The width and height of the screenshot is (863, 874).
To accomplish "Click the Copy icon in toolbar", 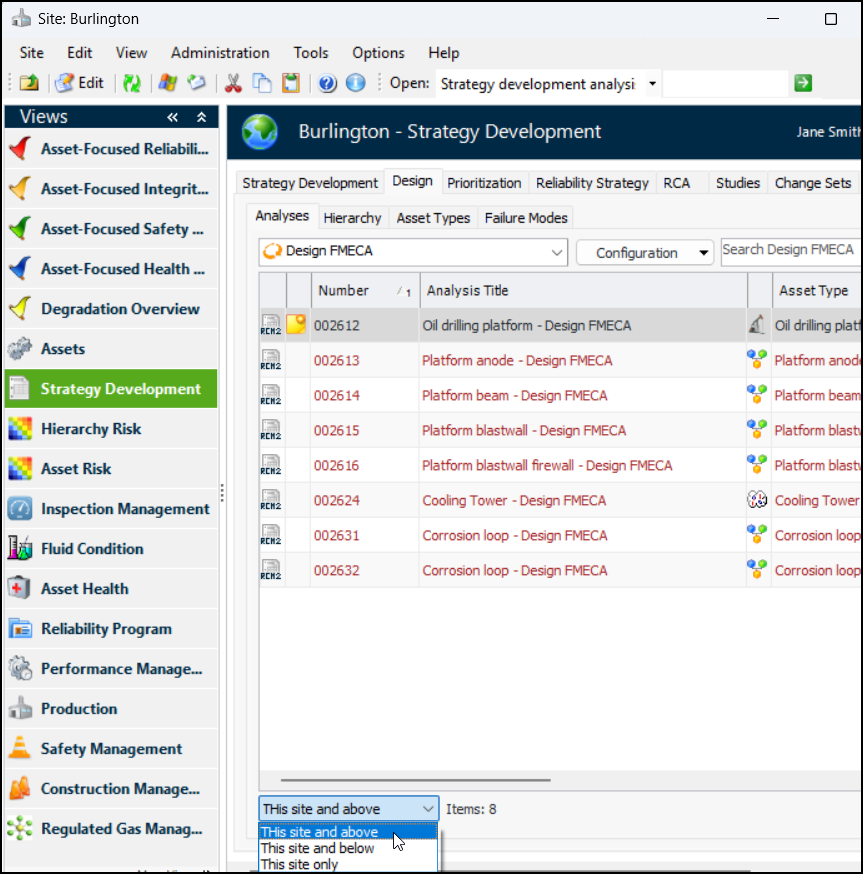I will pyautogui.click(x=261, y=84).
